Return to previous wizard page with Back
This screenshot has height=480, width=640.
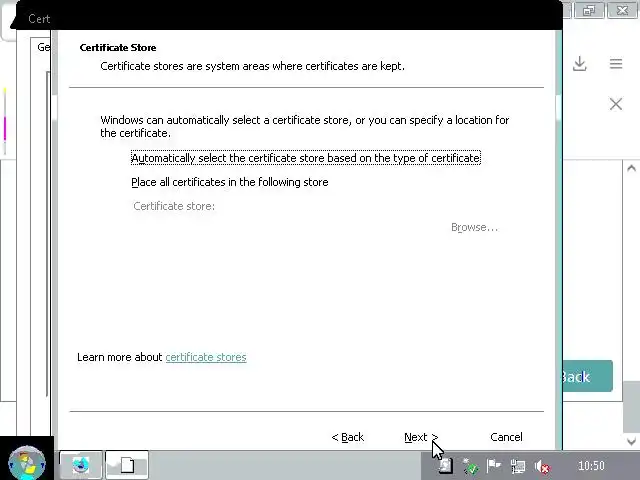pyautogui.click(x=347, y=437)
